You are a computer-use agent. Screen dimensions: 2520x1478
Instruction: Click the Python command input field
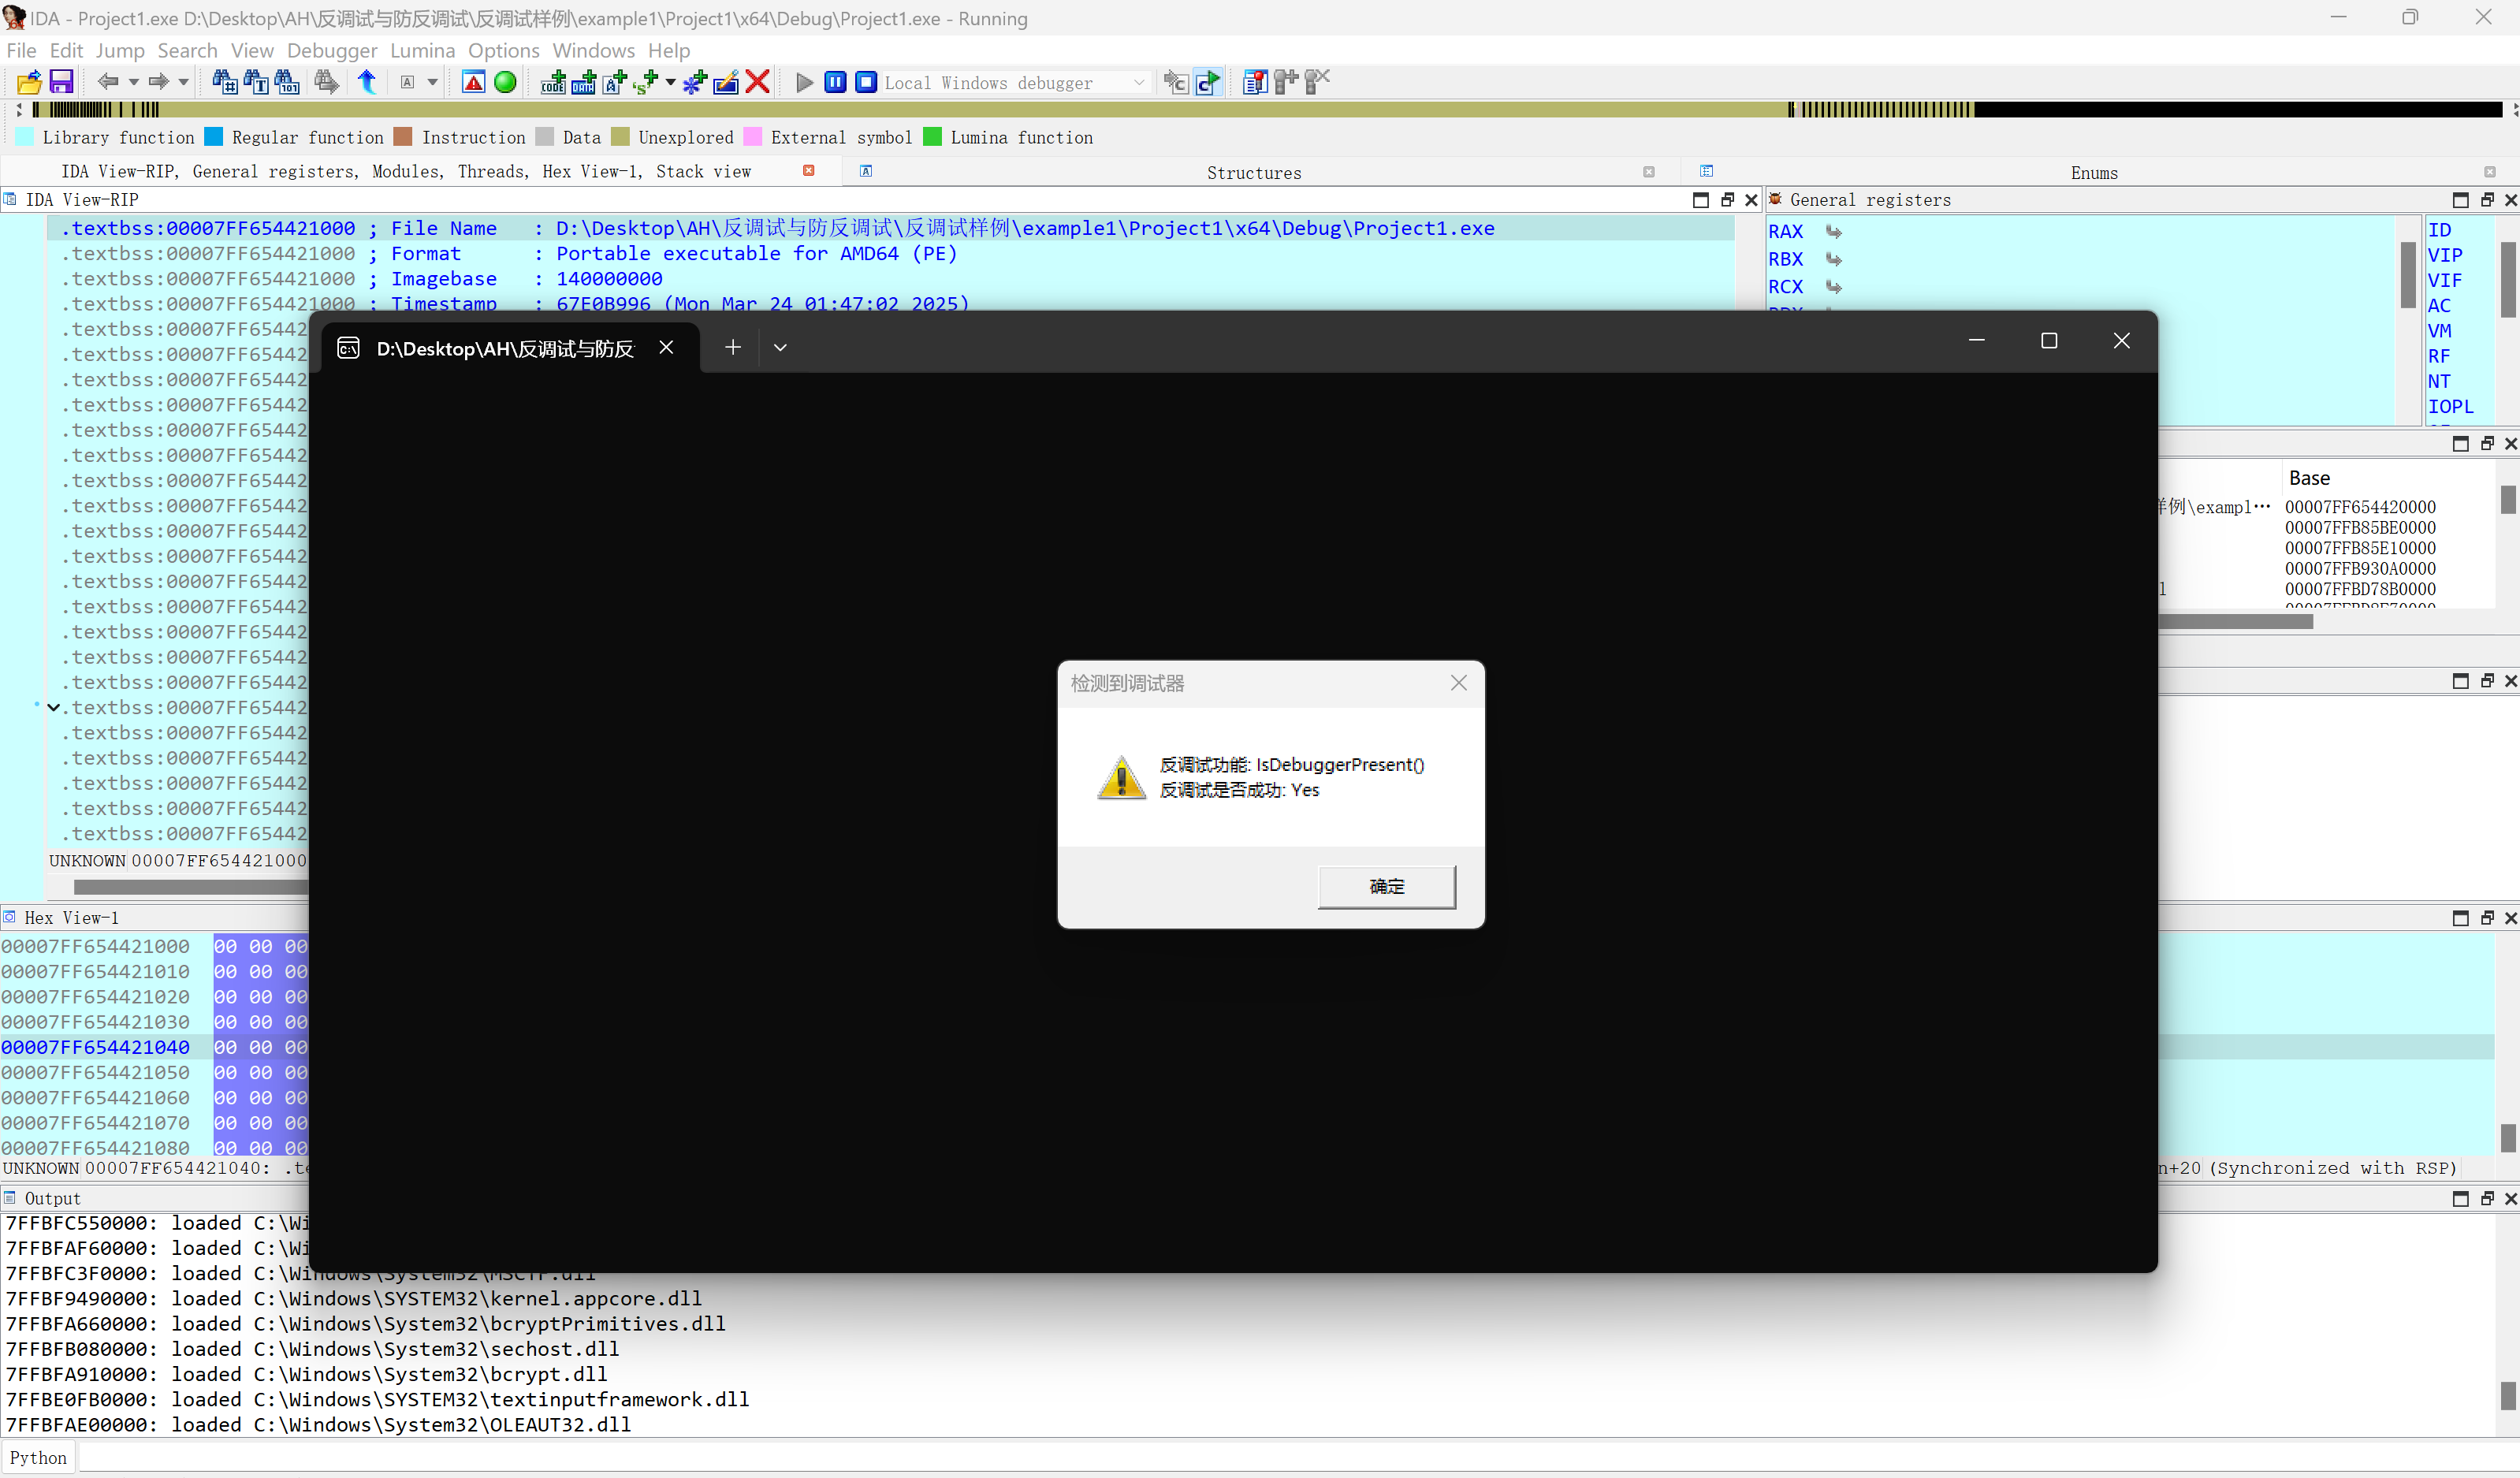(x=1200, y=1458)
